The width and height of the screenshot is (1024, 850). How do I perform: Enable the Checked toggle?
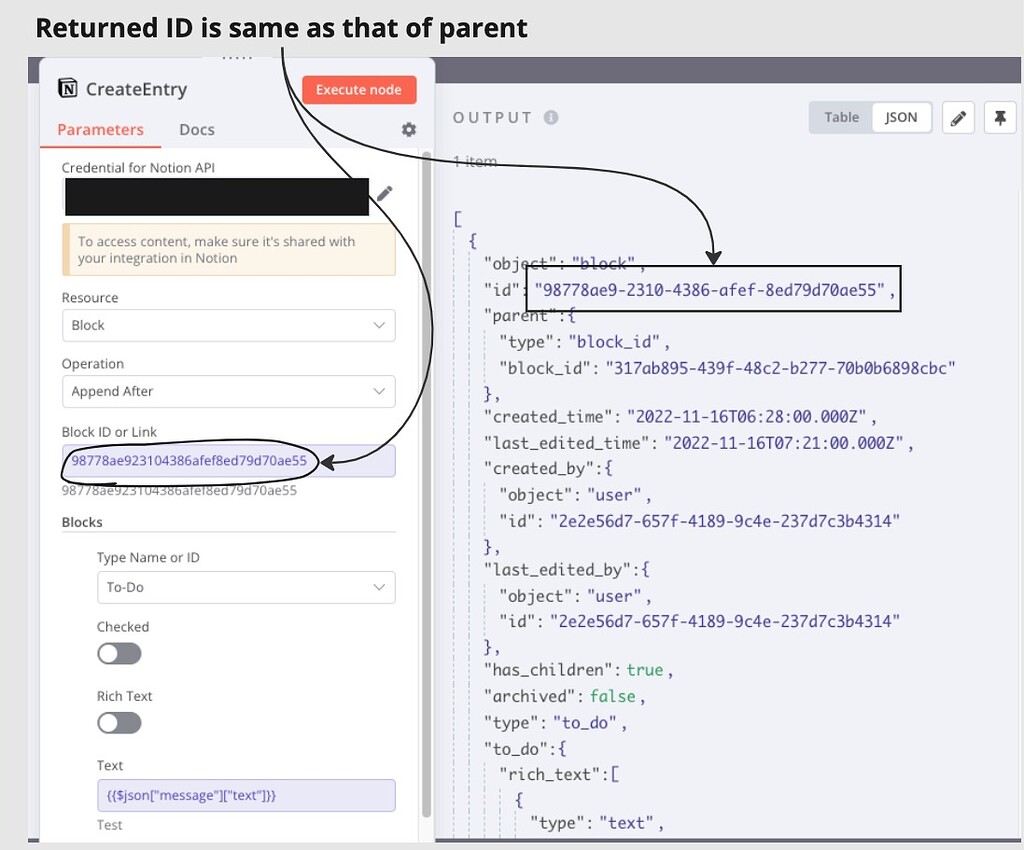click(x=119, y=653)
